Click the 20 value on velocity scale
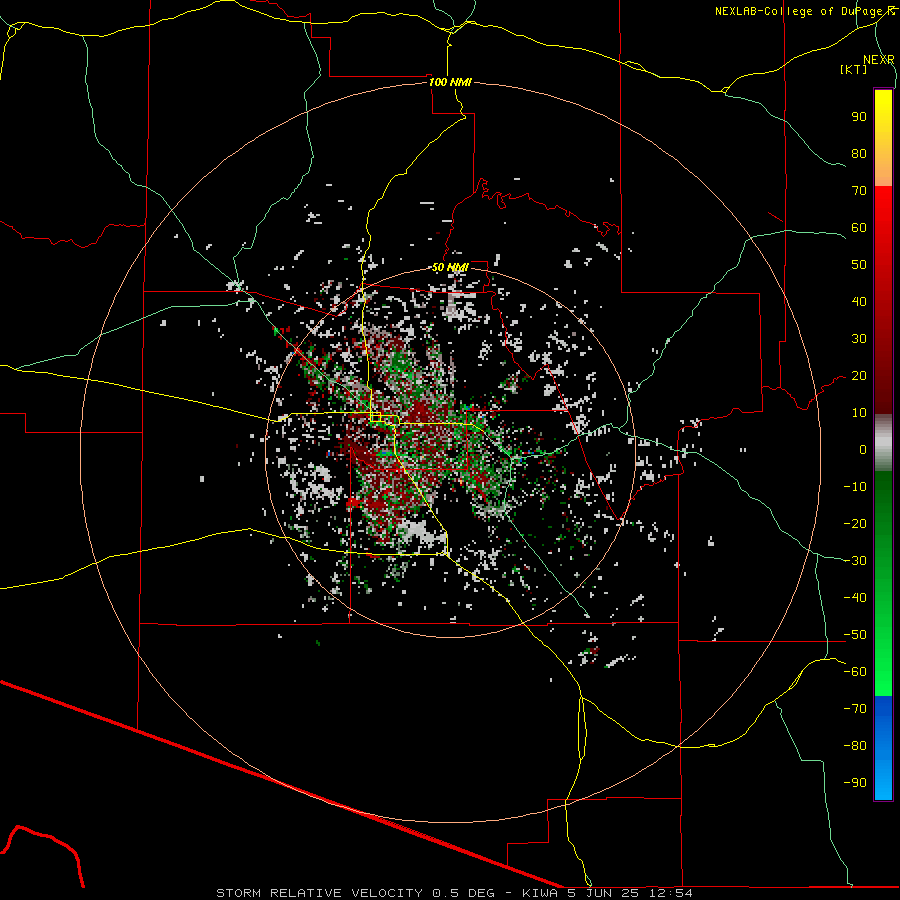The height and width of the screenshot is (900, 900). click(x=859, y=375)
